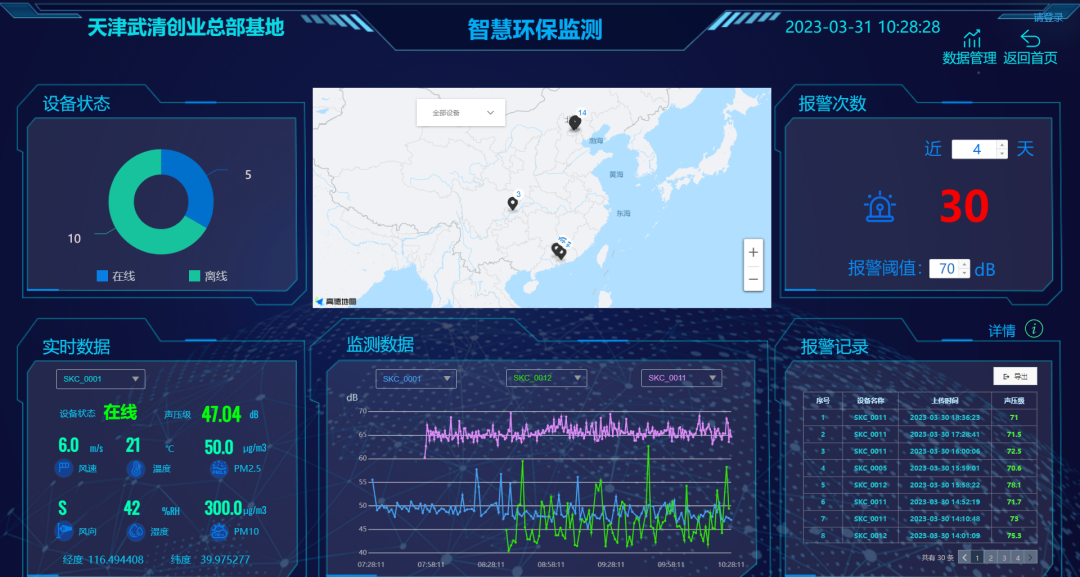
Task: Open SKC_0001 dropdown in 实时数据 panel
Action: [101, 379]
